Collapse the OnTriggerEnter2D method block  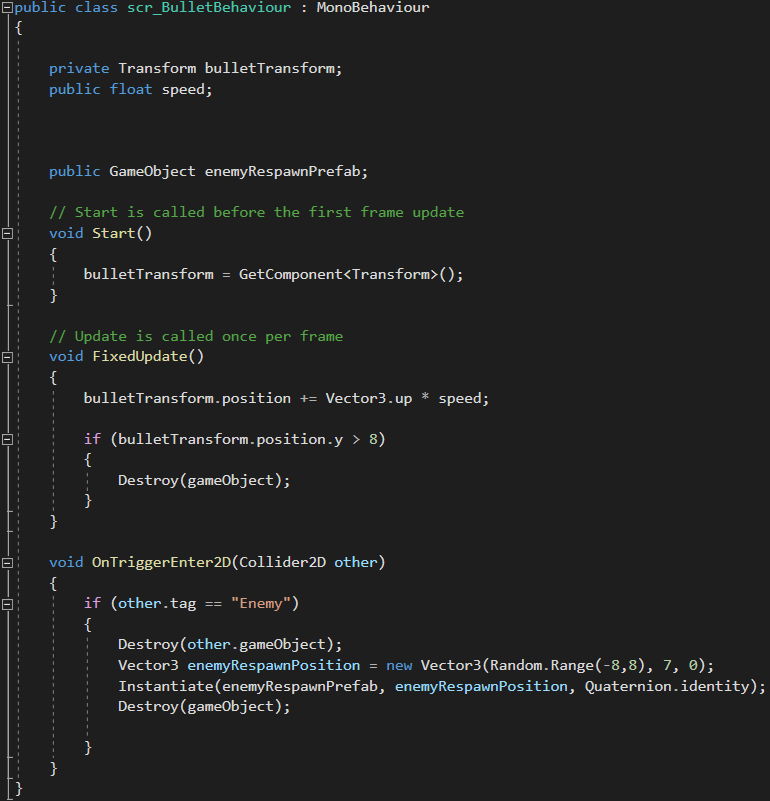[7, 563]
